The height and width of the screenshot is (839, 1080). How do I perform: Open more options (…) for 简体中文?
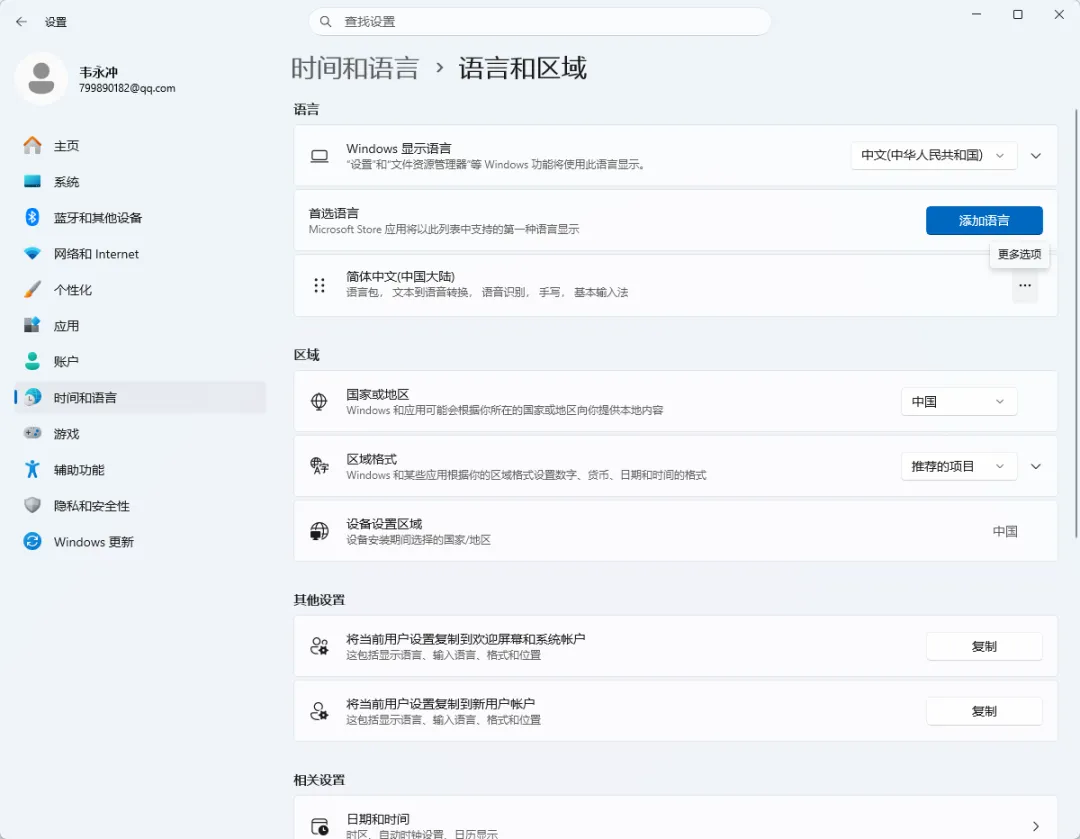click(x=1025, y=285)
